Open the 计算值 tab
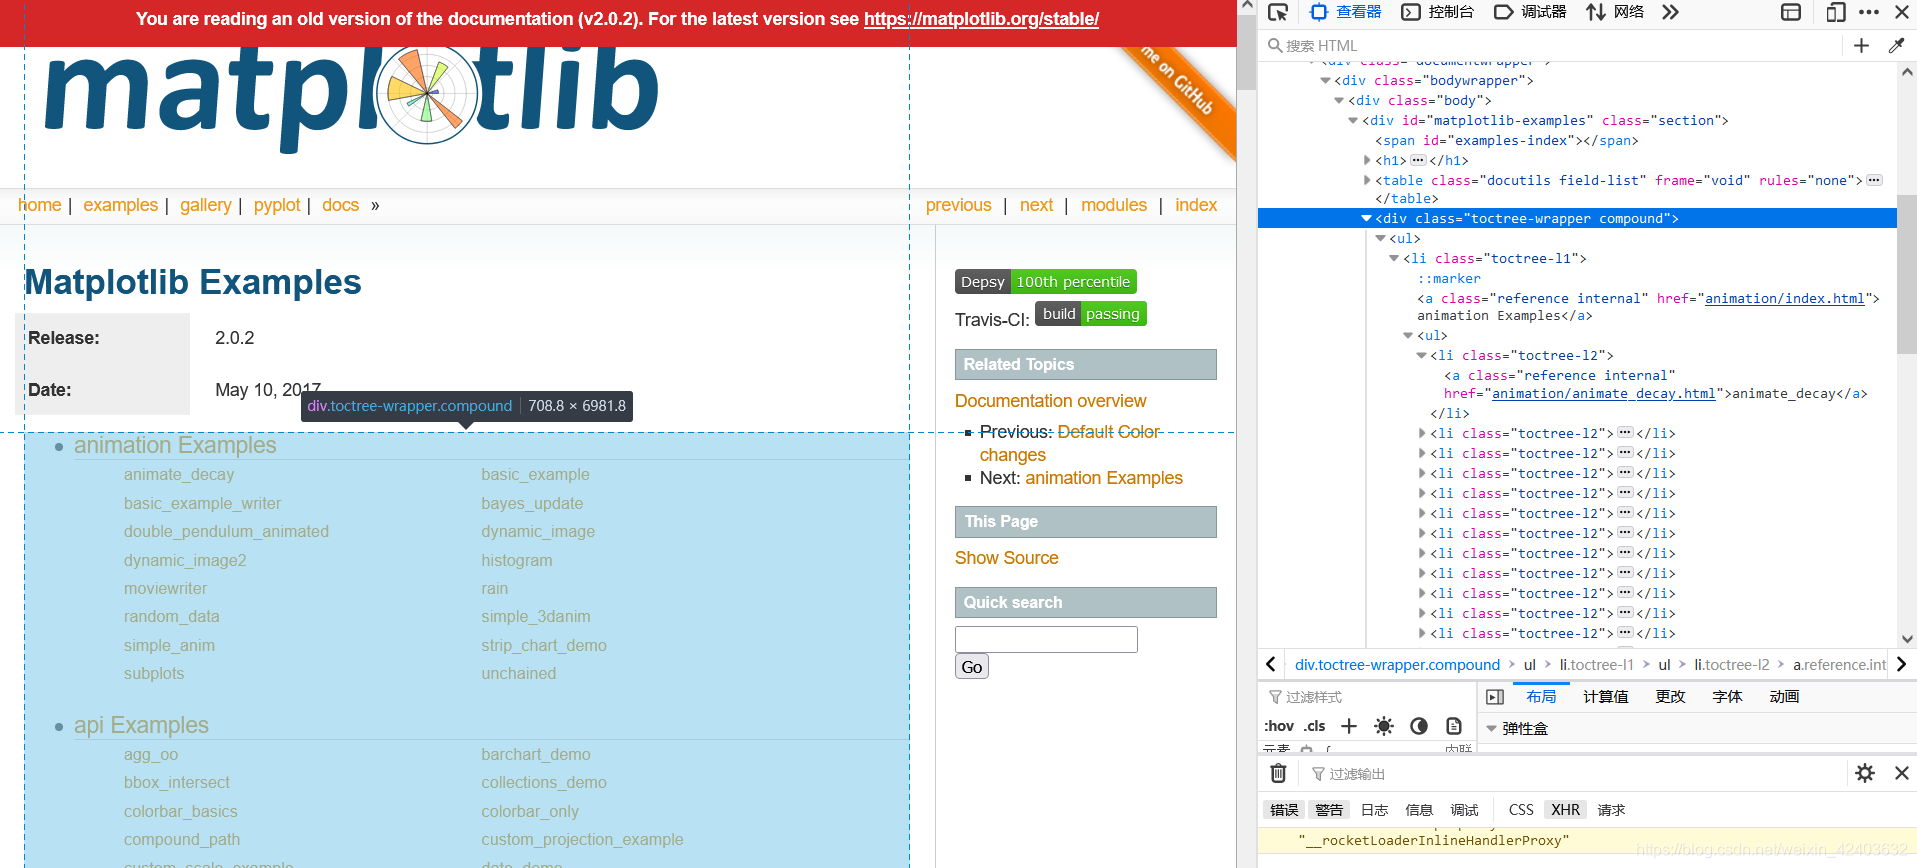Screen dimensions: 1917x868 click(1605, 697)
